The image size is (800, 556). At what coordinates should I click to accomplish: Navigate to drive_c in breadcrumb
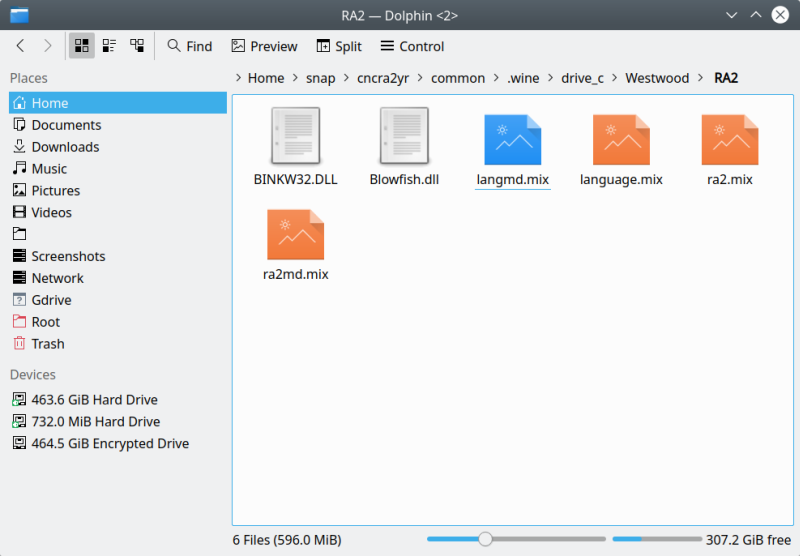pos(582,78)
